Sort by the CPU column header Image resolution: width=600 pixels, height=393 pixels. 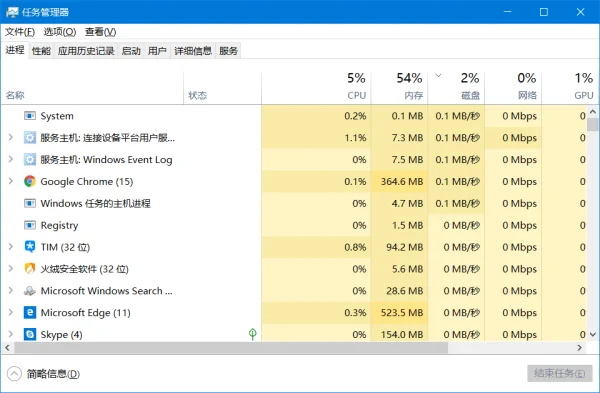(316, 88)
